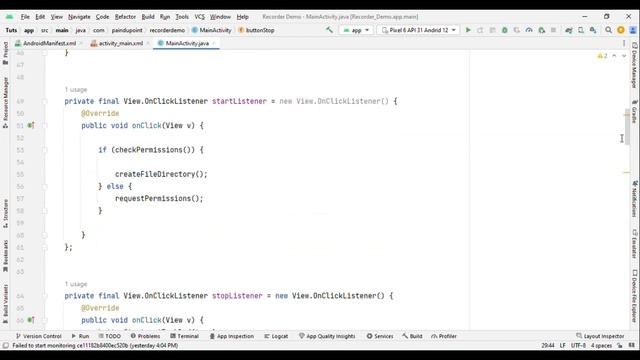
Task: Click the LF line separator status entry
Action: (x=562, y=346)
